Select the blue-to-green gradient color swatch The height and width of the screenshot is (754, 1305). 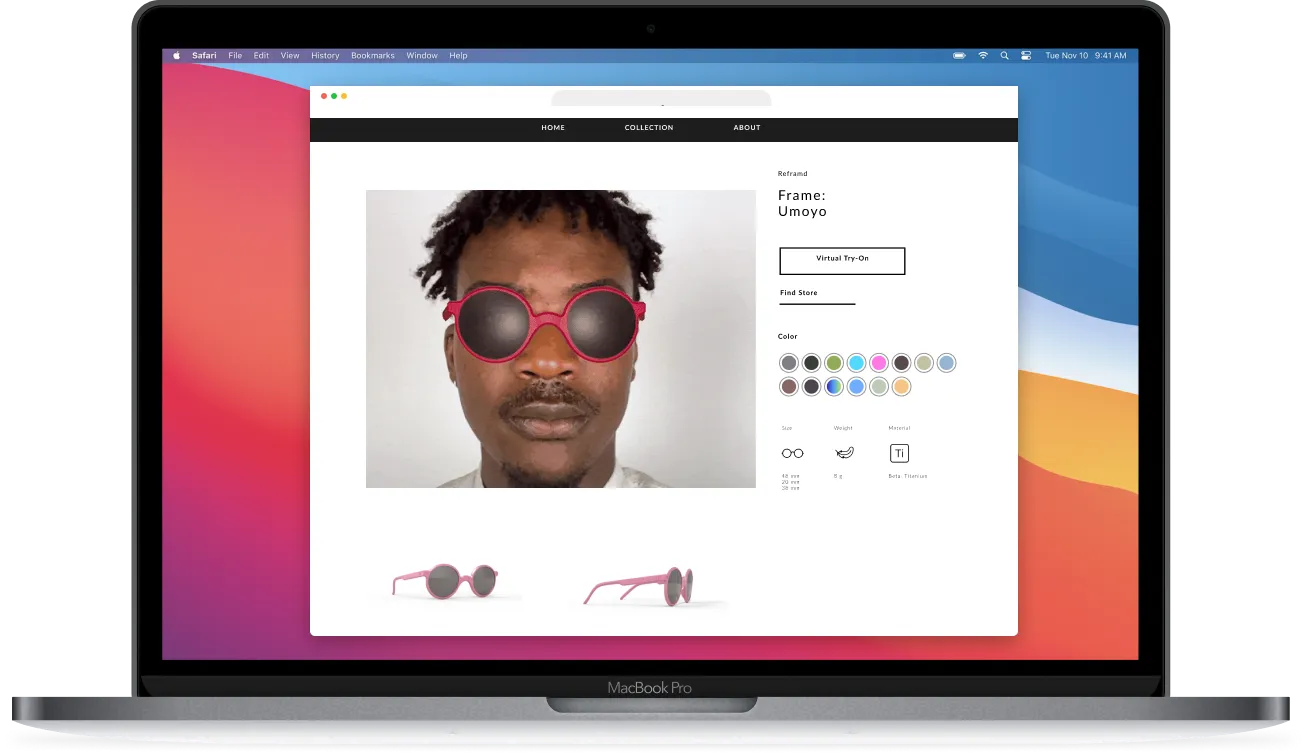point(834,386)
